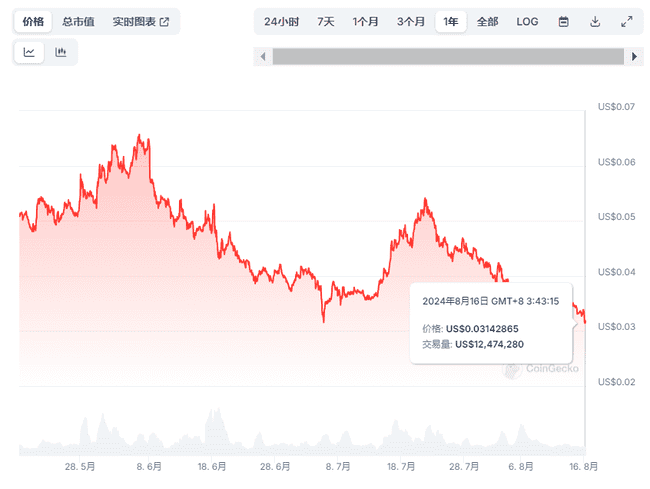Viewport: 650px width, 489px height.
Task: Choose the 3个月 time range
Action: coord(411,21)
